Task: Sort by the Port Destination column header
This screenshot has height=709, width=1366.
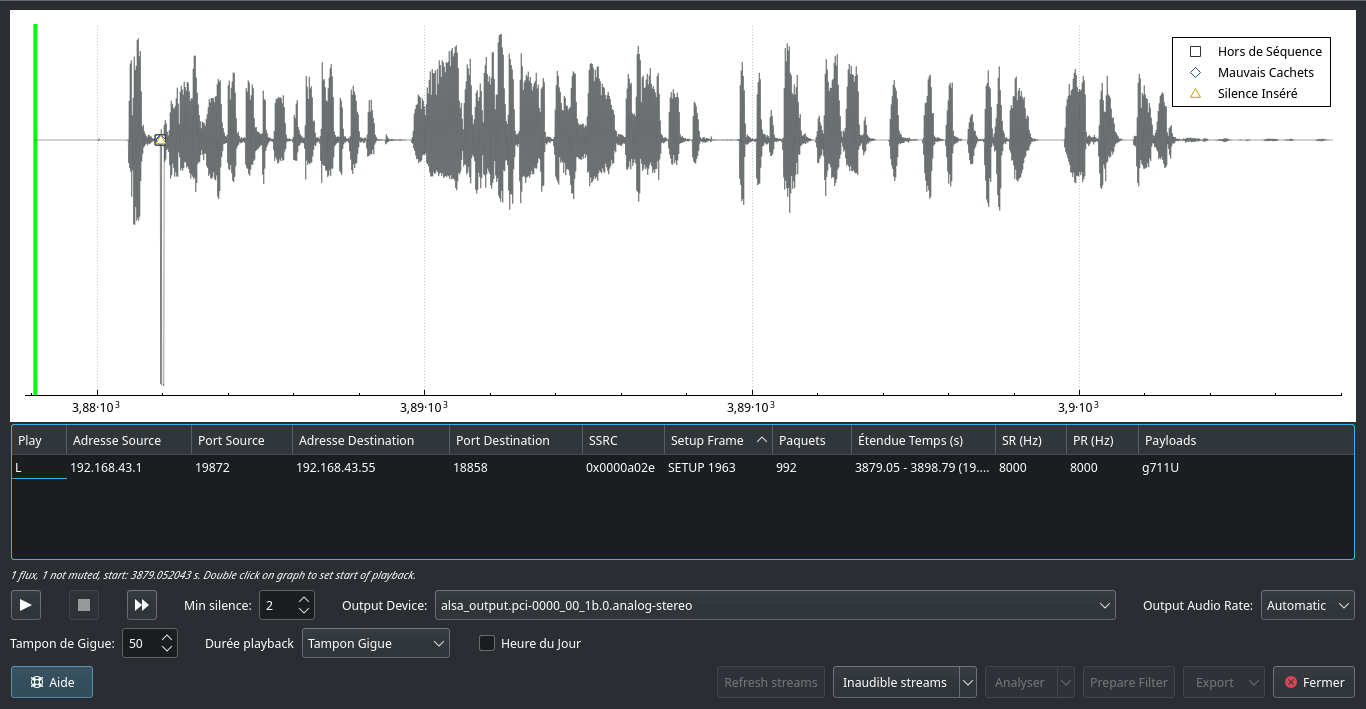Action: pyautogui.click(x=516, y=440)
